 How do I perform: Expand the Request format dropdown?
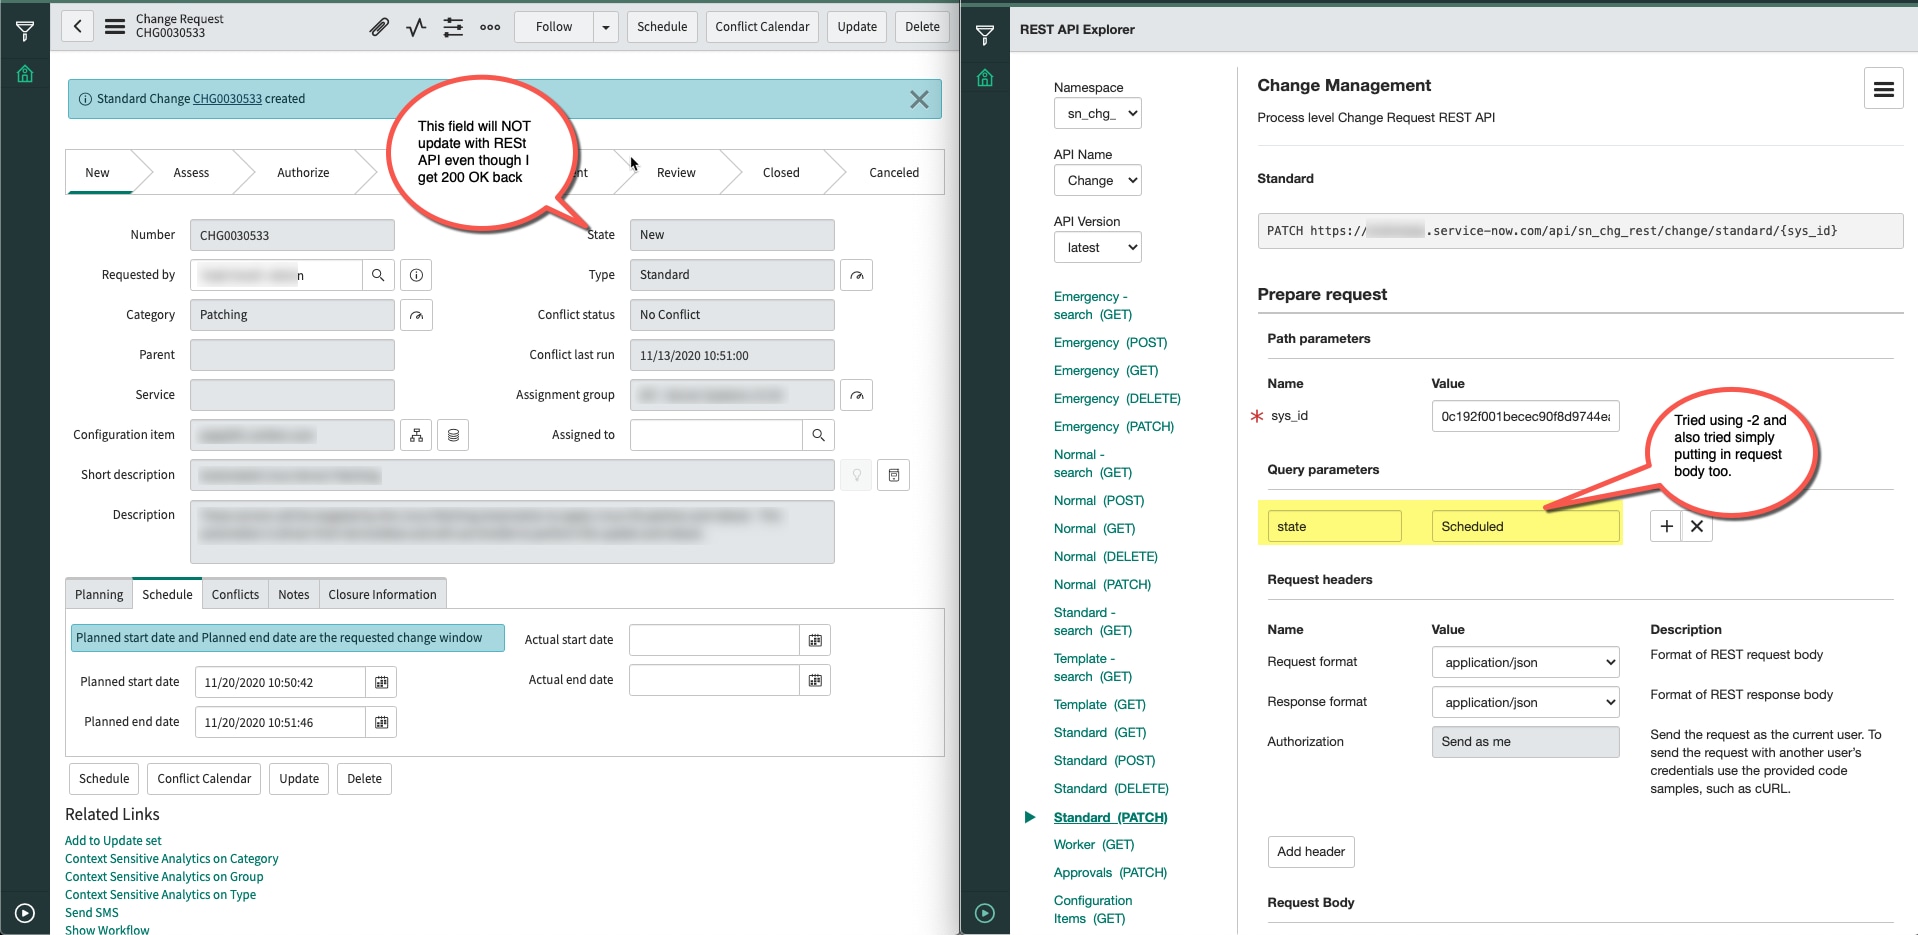1524,662
